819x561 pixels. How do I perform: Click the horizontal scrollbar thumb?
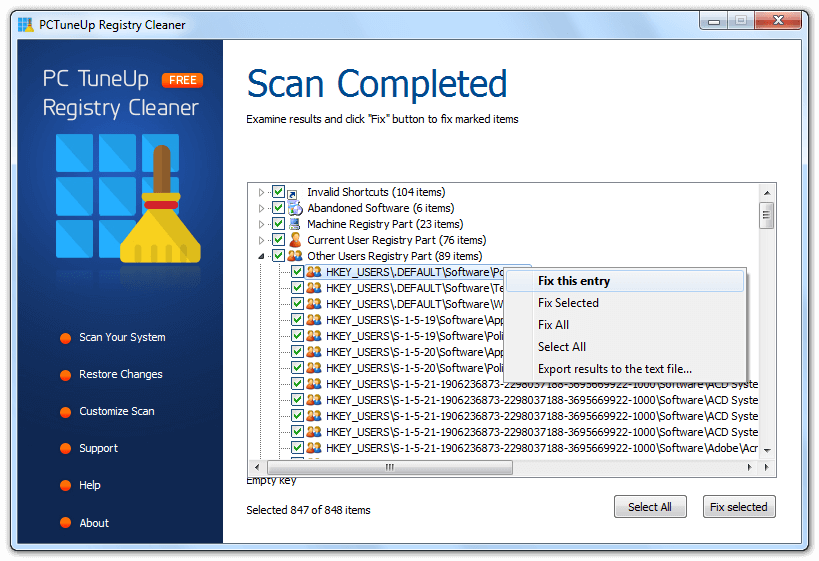(x=390, y=467)
